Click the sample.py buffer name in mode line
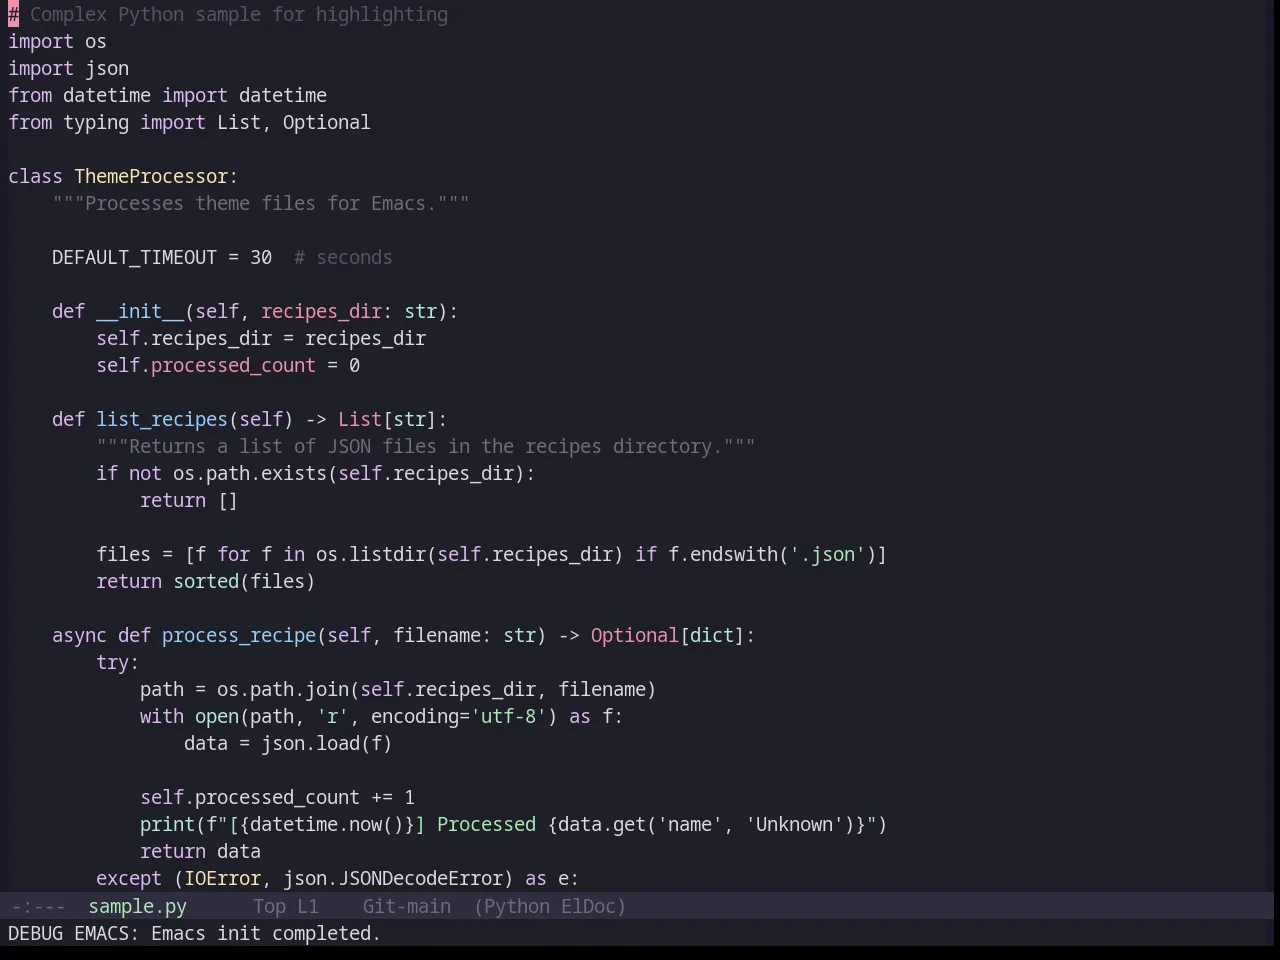Screen dimensions: 1280x960 point(137,906)
